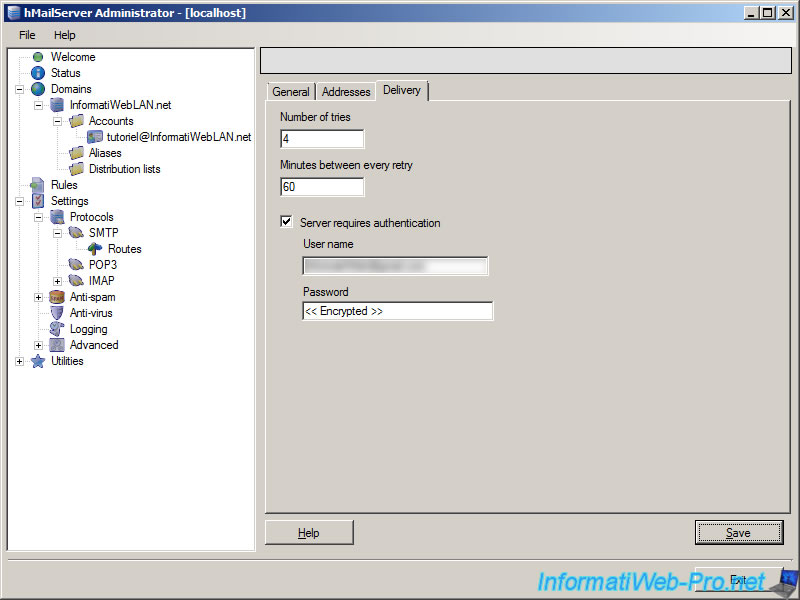
Task: Collapse the Domains tree branch
Action: click(21, 89)
